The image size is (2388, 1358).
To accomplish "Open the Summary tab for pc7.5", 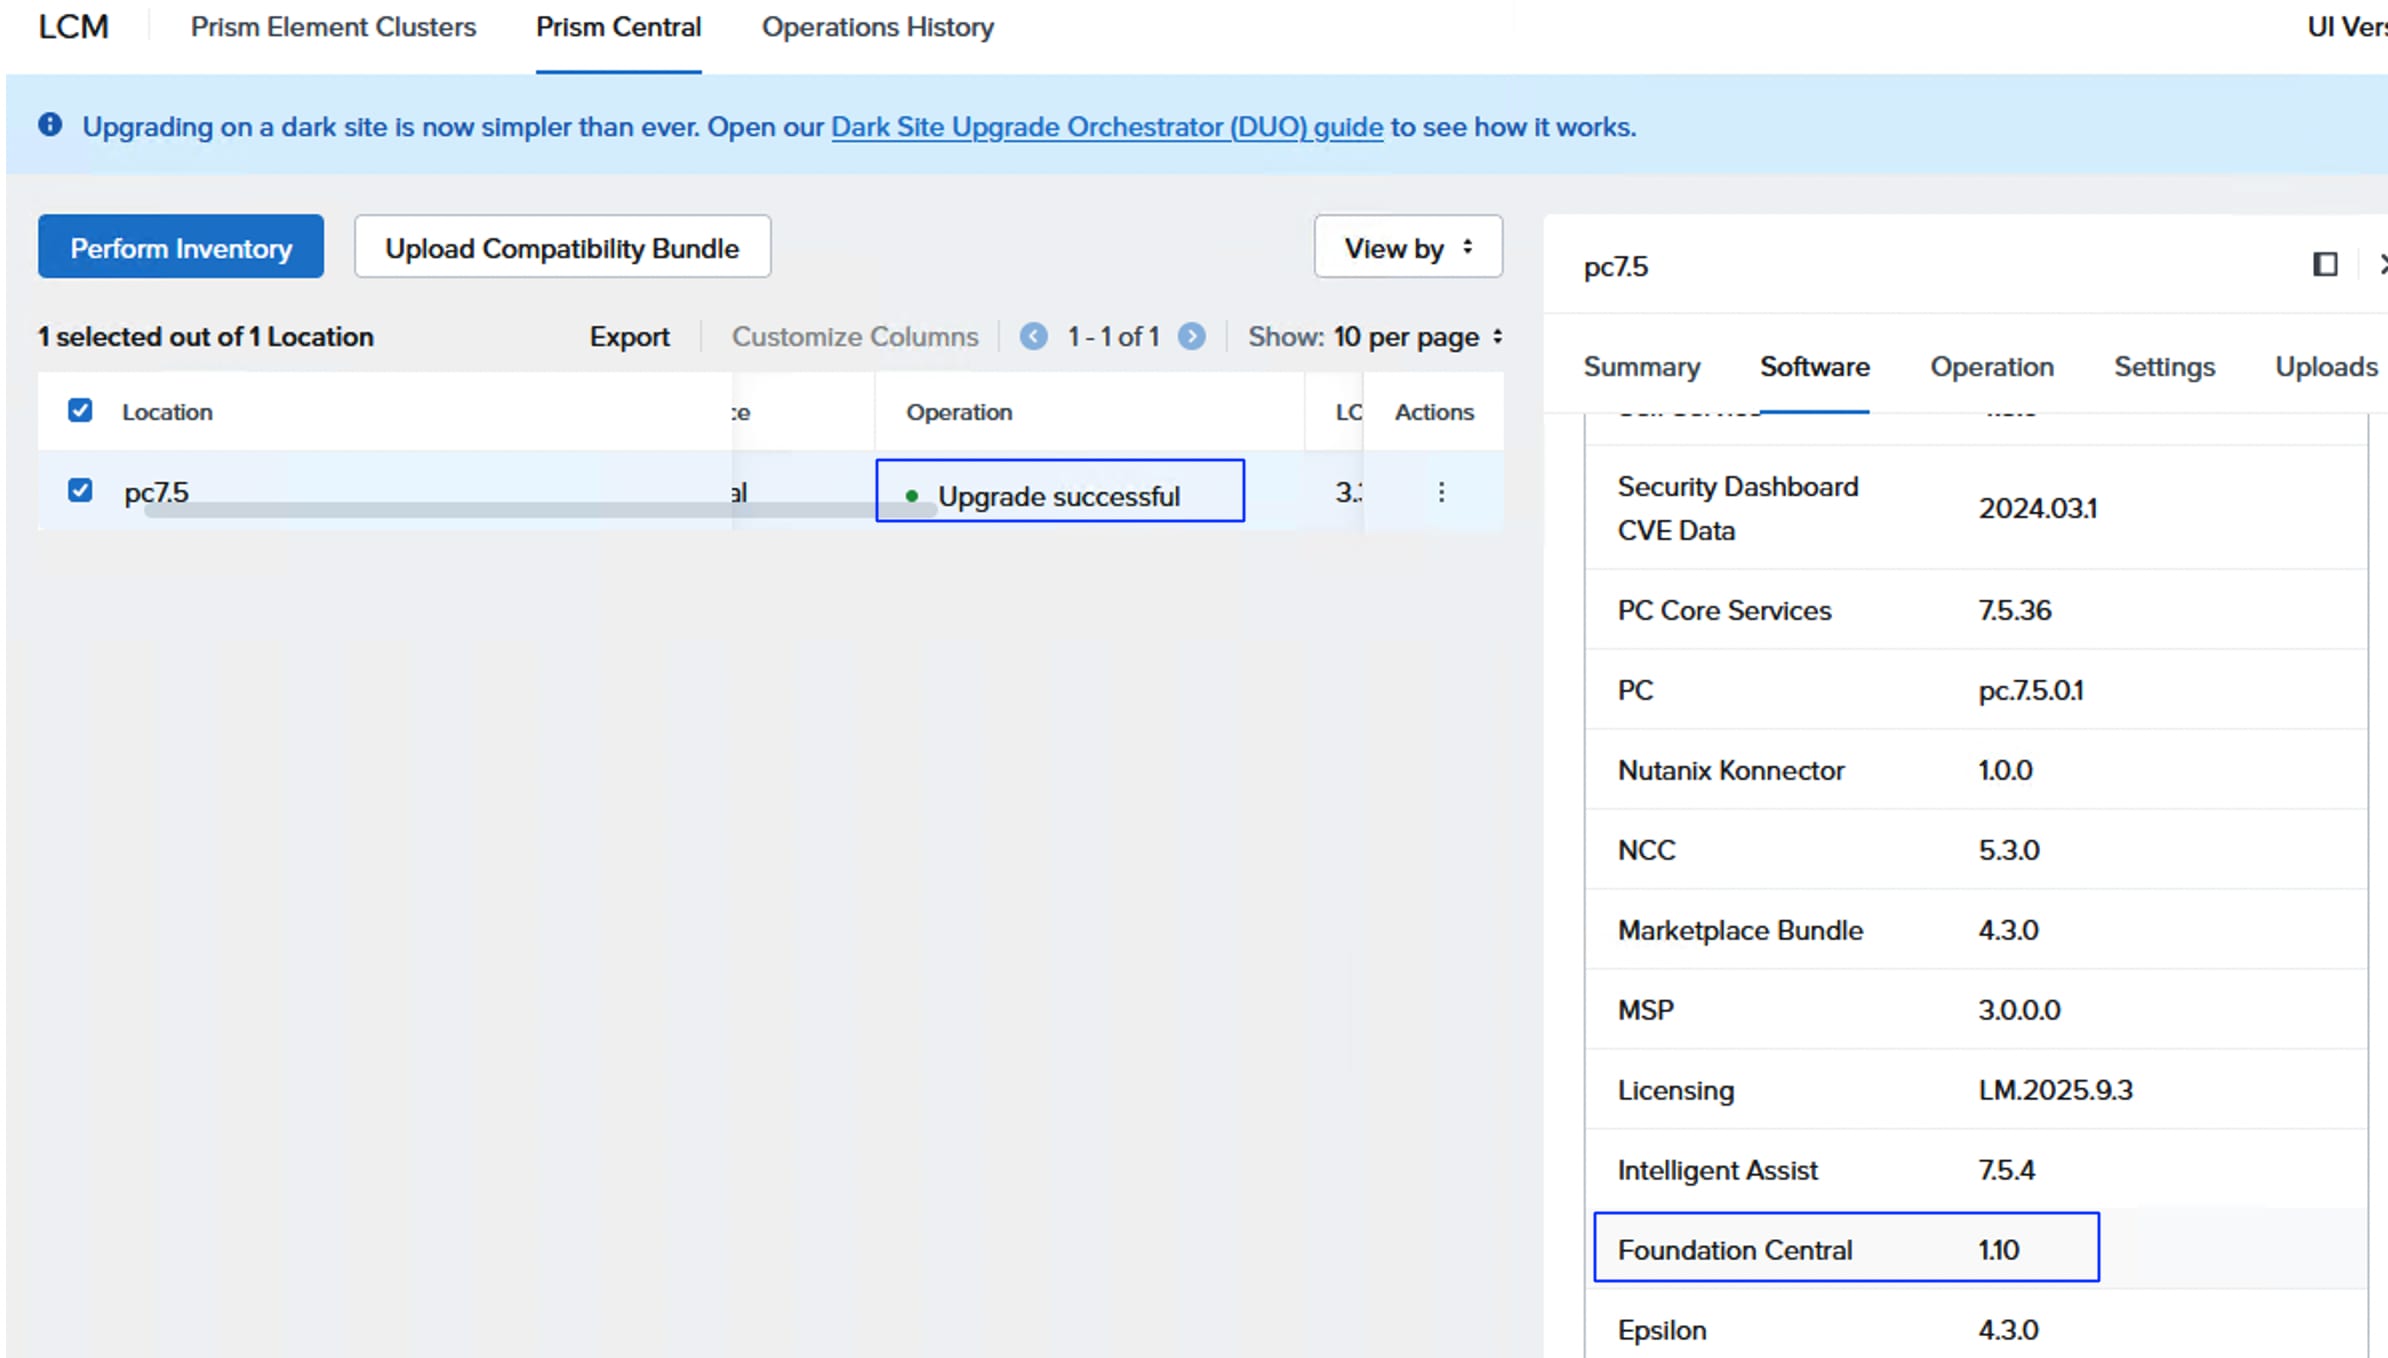I will pos(1641,367).
